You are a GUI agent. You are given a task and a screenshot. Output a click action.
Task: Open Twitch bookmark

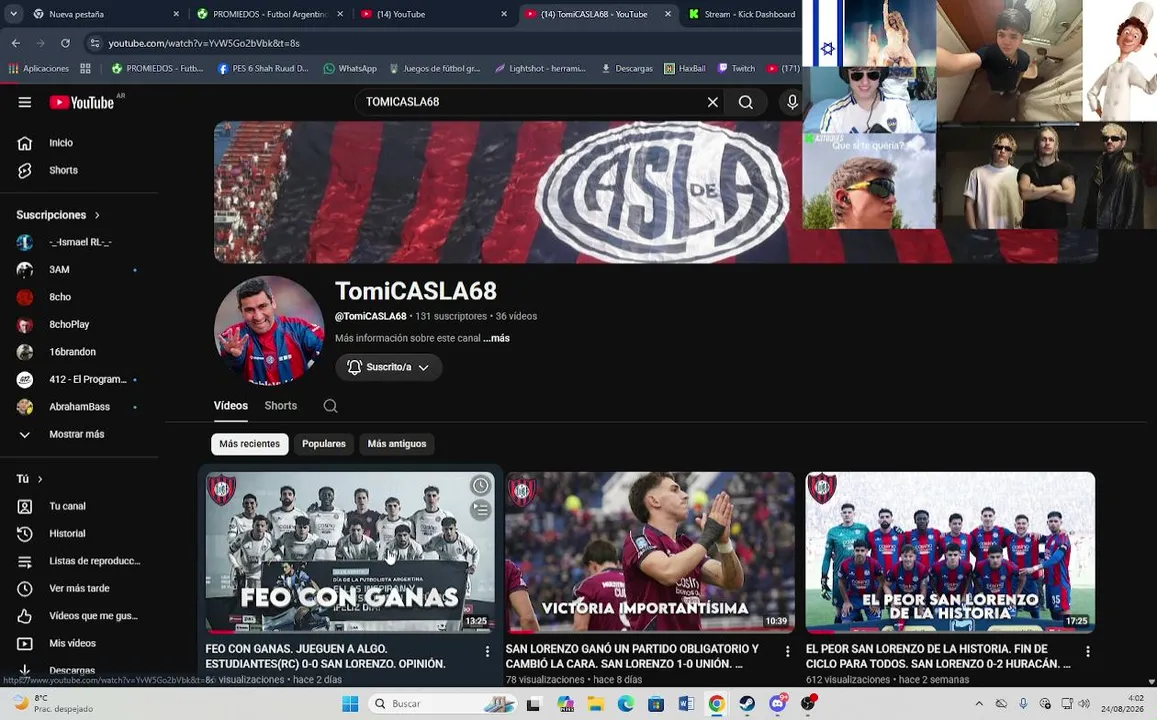click(x=736, y=69)
